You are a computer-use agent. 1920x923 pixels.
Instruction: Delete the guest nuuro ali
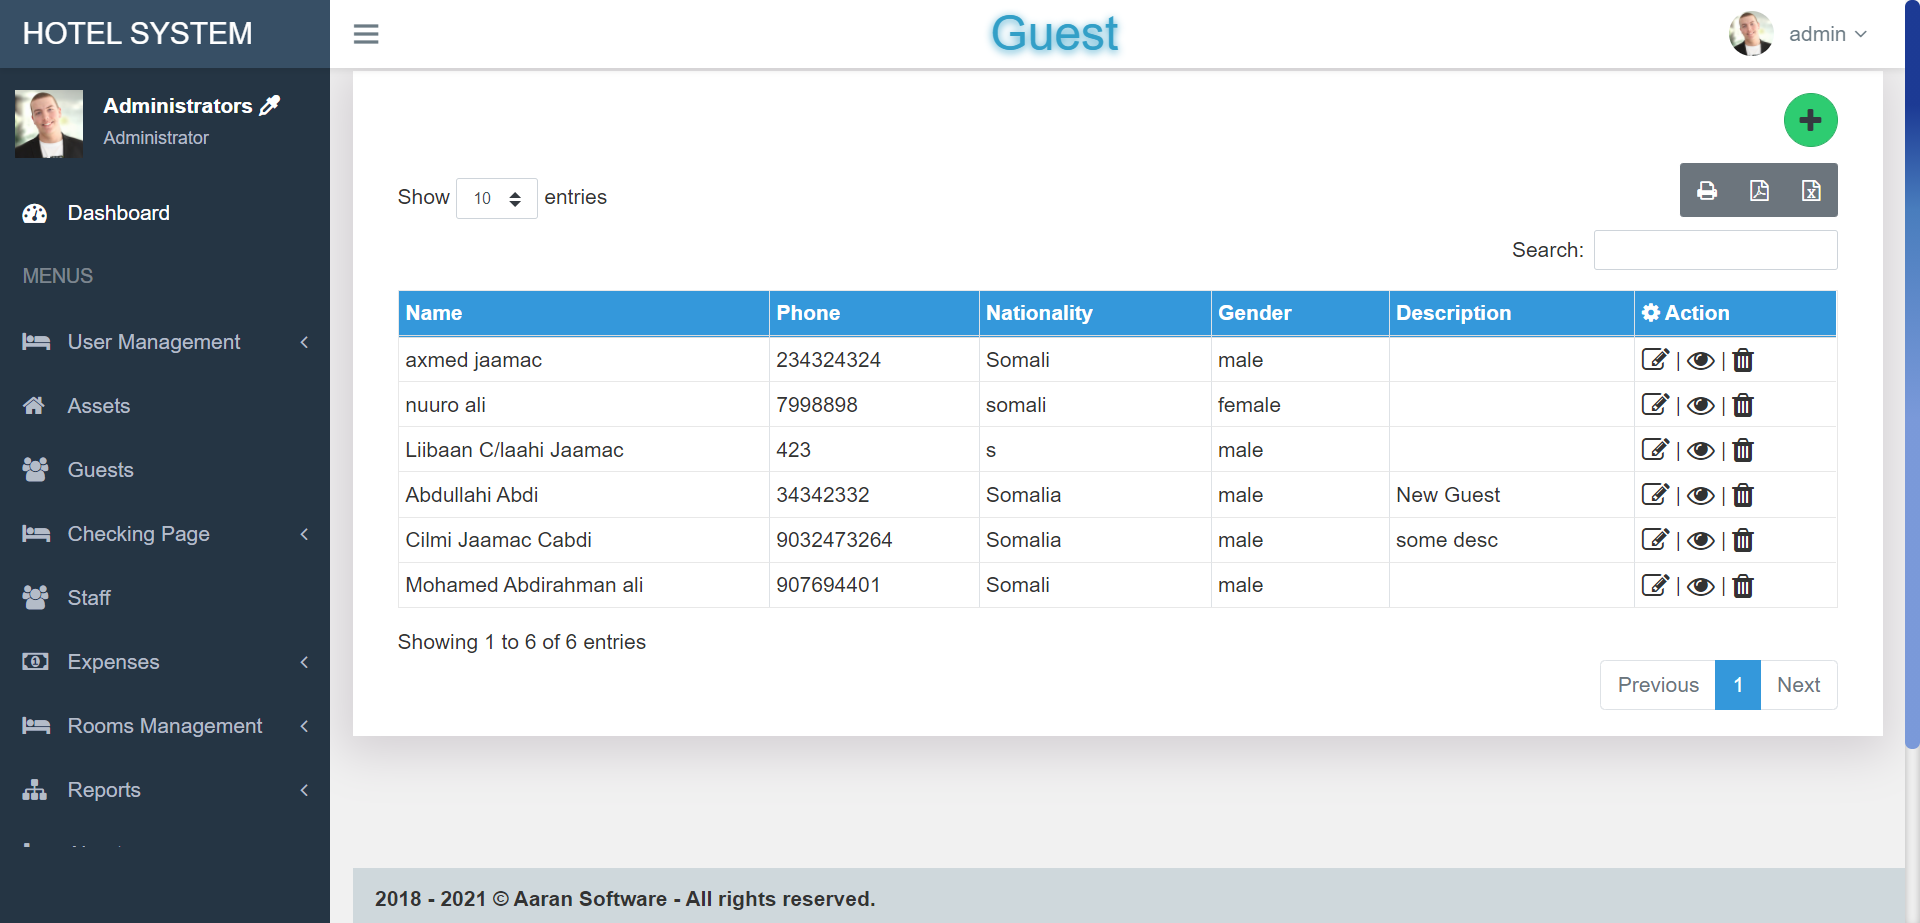tap(1743, 405)
